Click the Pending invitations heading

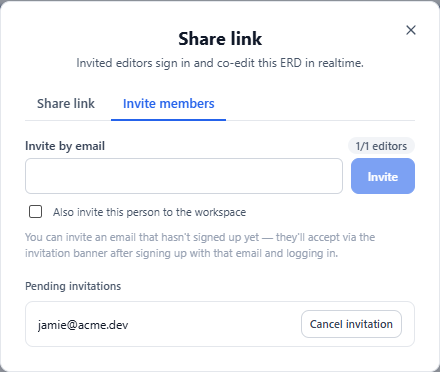pyautogui.click(x=73, y=286)
